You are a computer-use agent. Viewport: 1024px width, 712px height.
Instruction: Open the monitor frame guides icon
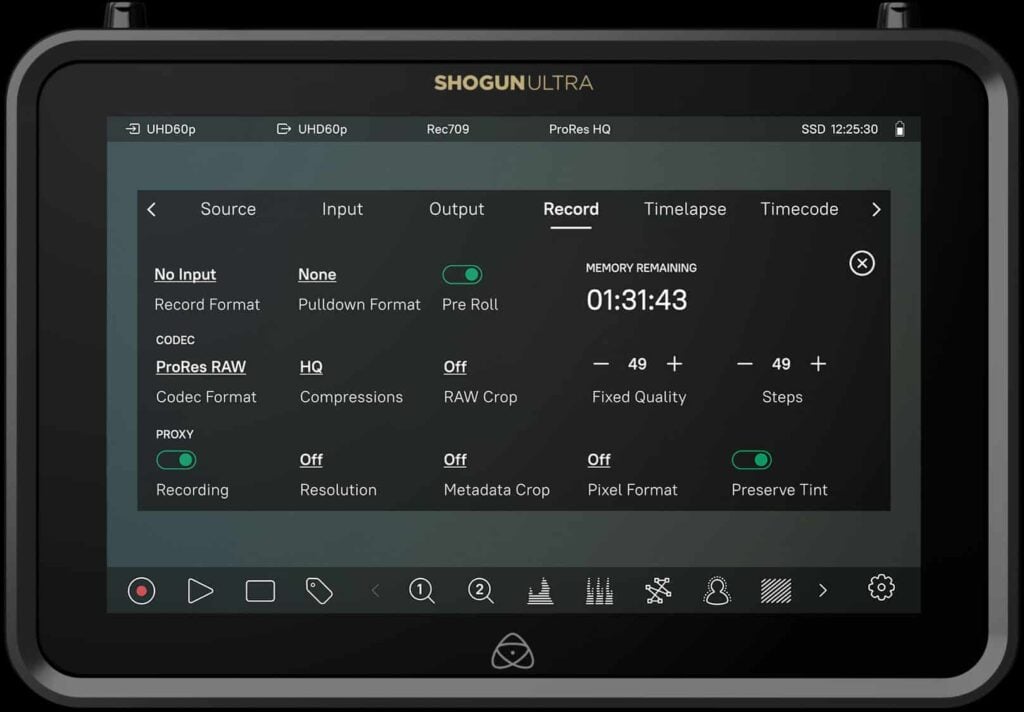[259, 591]
